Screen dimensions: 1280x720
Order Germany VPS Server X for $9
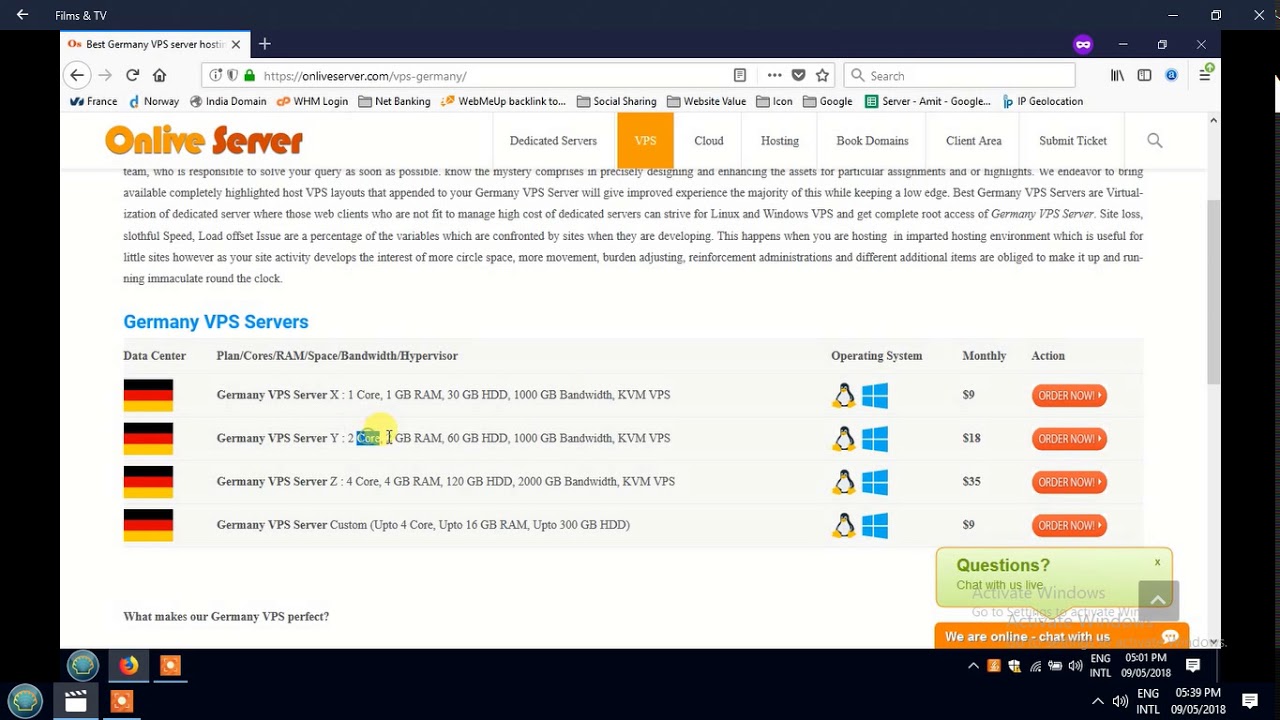coord(1069,396)
